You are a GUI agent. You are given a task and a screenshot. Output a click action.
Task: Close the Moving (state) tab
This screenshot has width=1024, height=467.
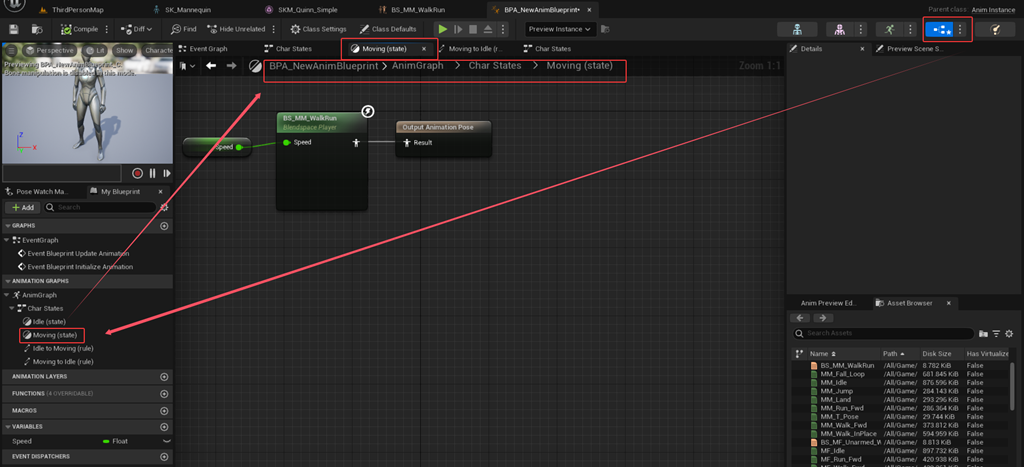coord(424,49)
